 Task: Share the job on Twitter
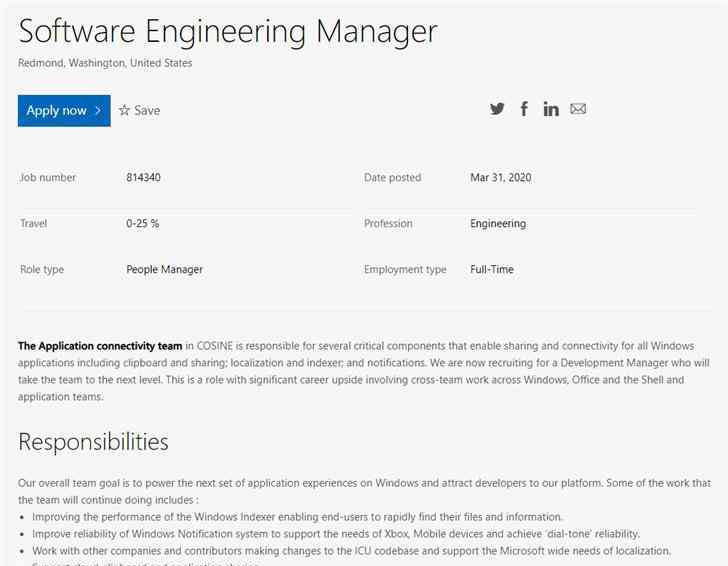pyautogui.click(x=497, y=109)
